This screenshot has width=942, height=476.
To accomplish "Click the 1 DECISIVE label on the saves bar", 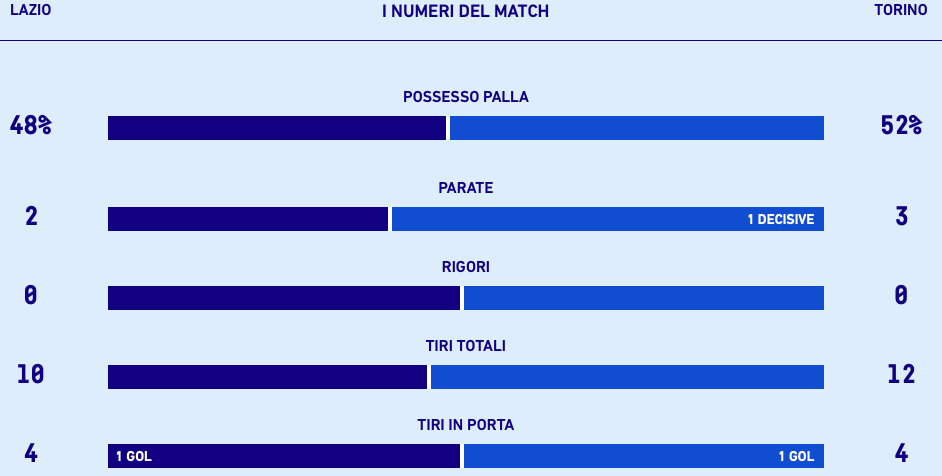I will (x=780, y=220).
